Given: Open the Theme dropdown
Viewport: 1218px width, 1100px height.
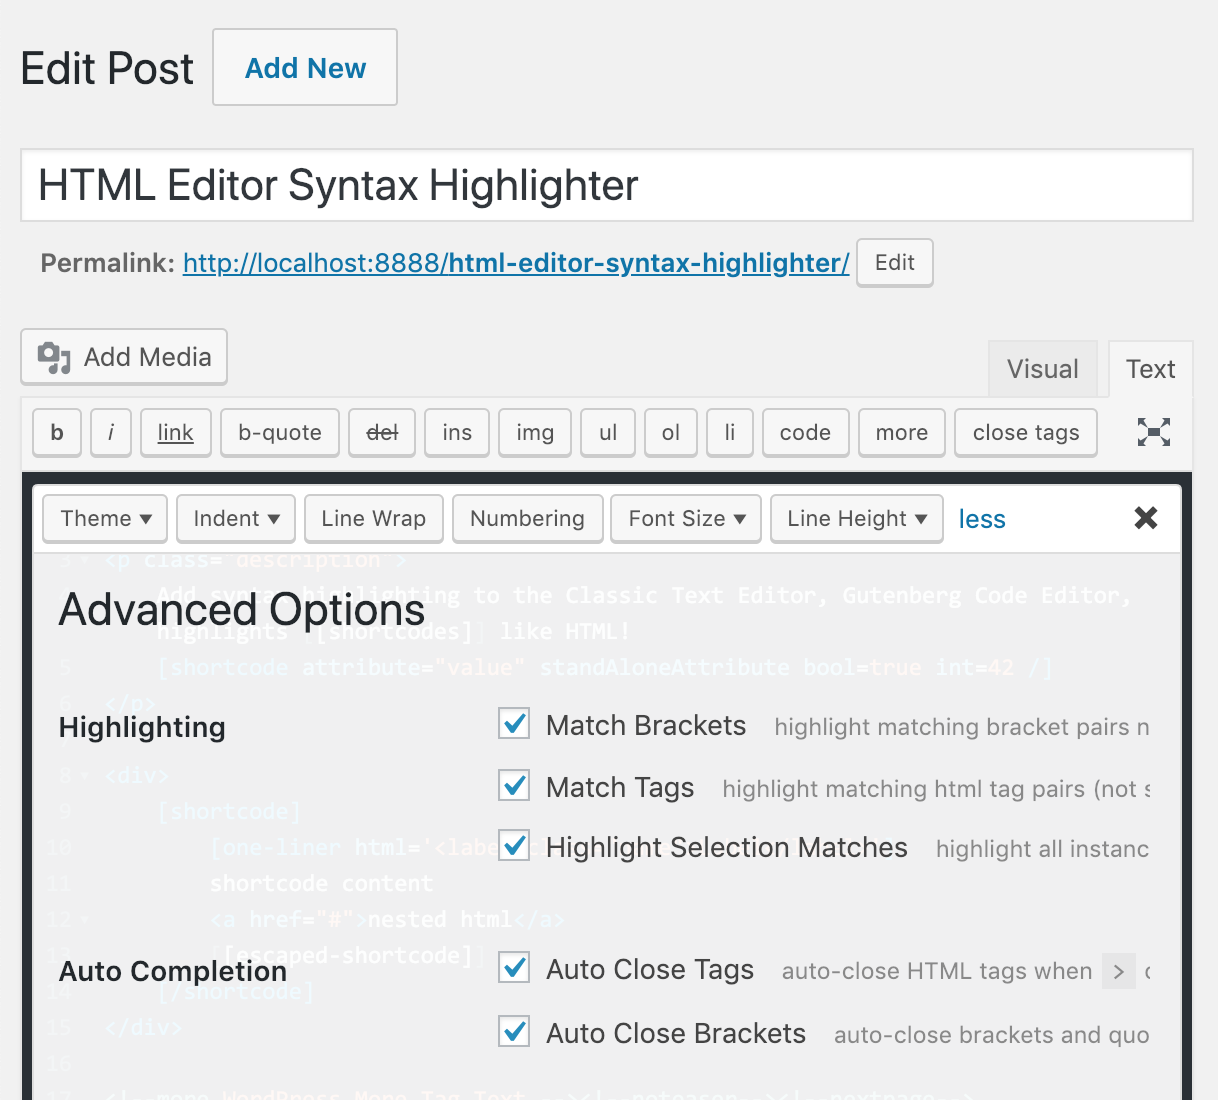Looking at the screenshot, I should 105,518.
